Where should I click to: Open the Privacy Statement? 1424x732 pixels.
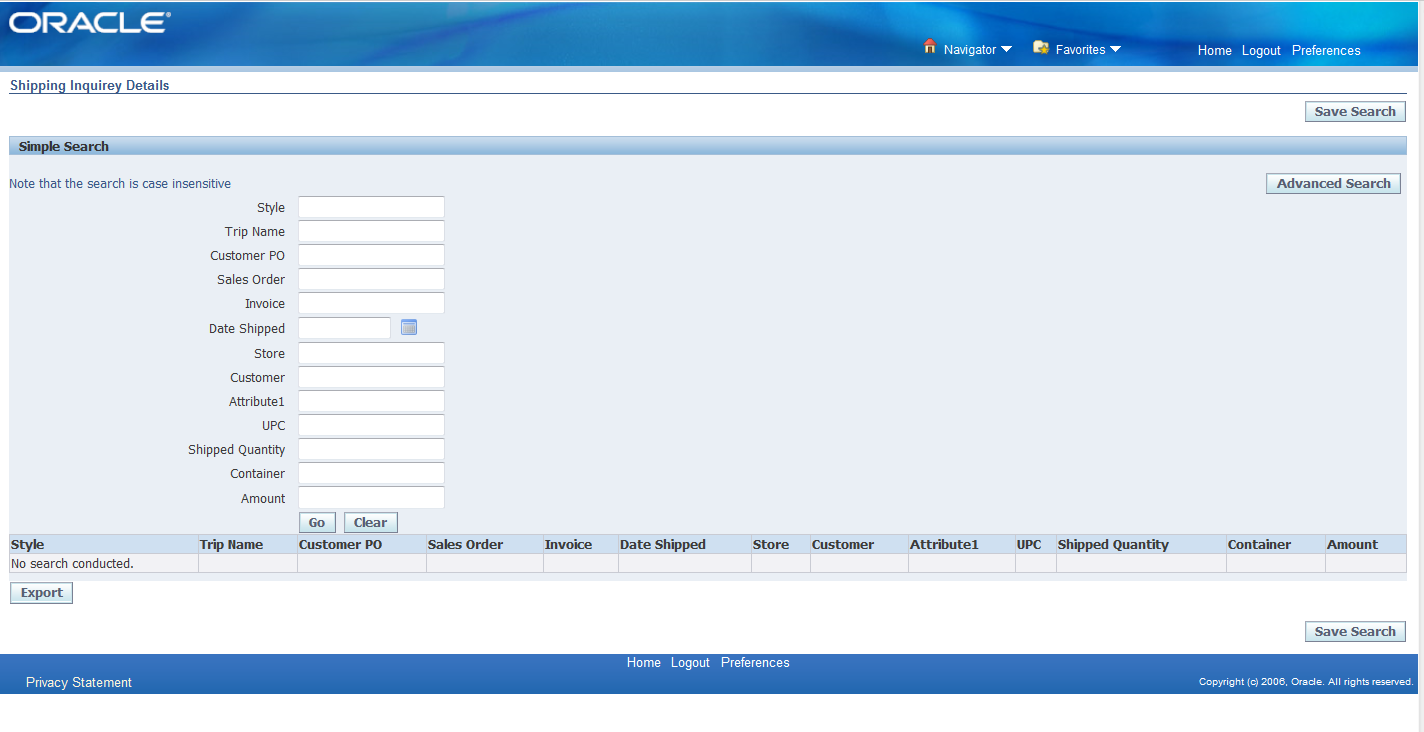(x=78, y=682)
